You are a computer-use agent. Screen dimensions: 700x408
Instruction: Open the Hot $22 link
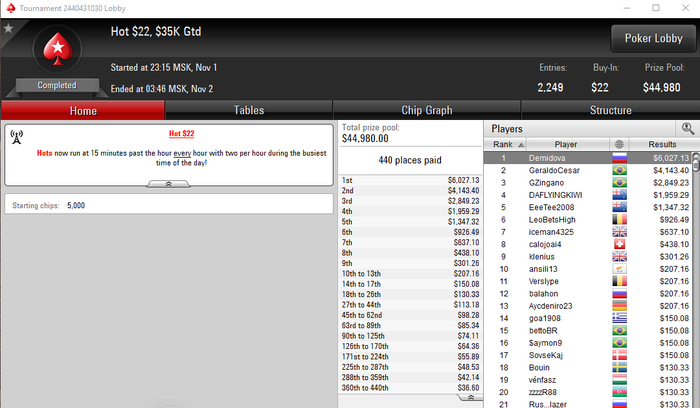(x=181, y=133)
